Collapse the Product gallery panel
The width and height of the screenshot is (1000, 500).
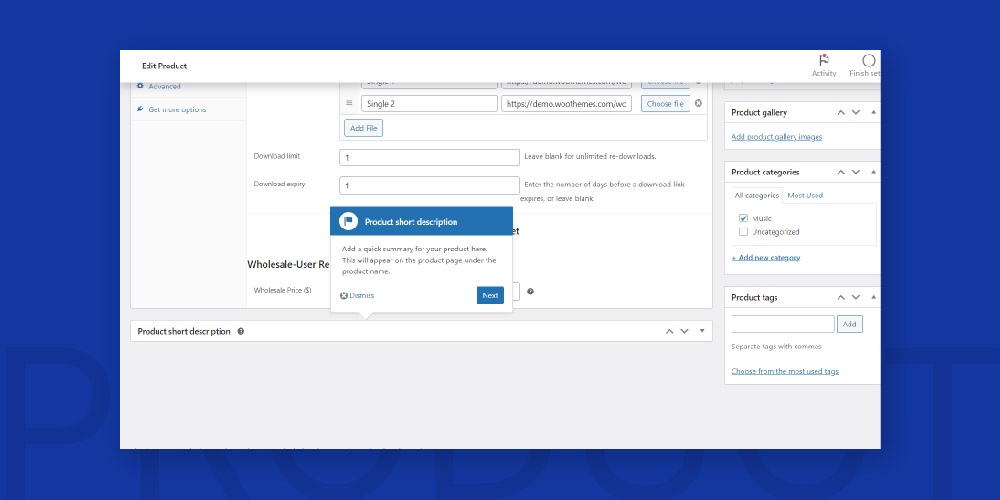873,112
